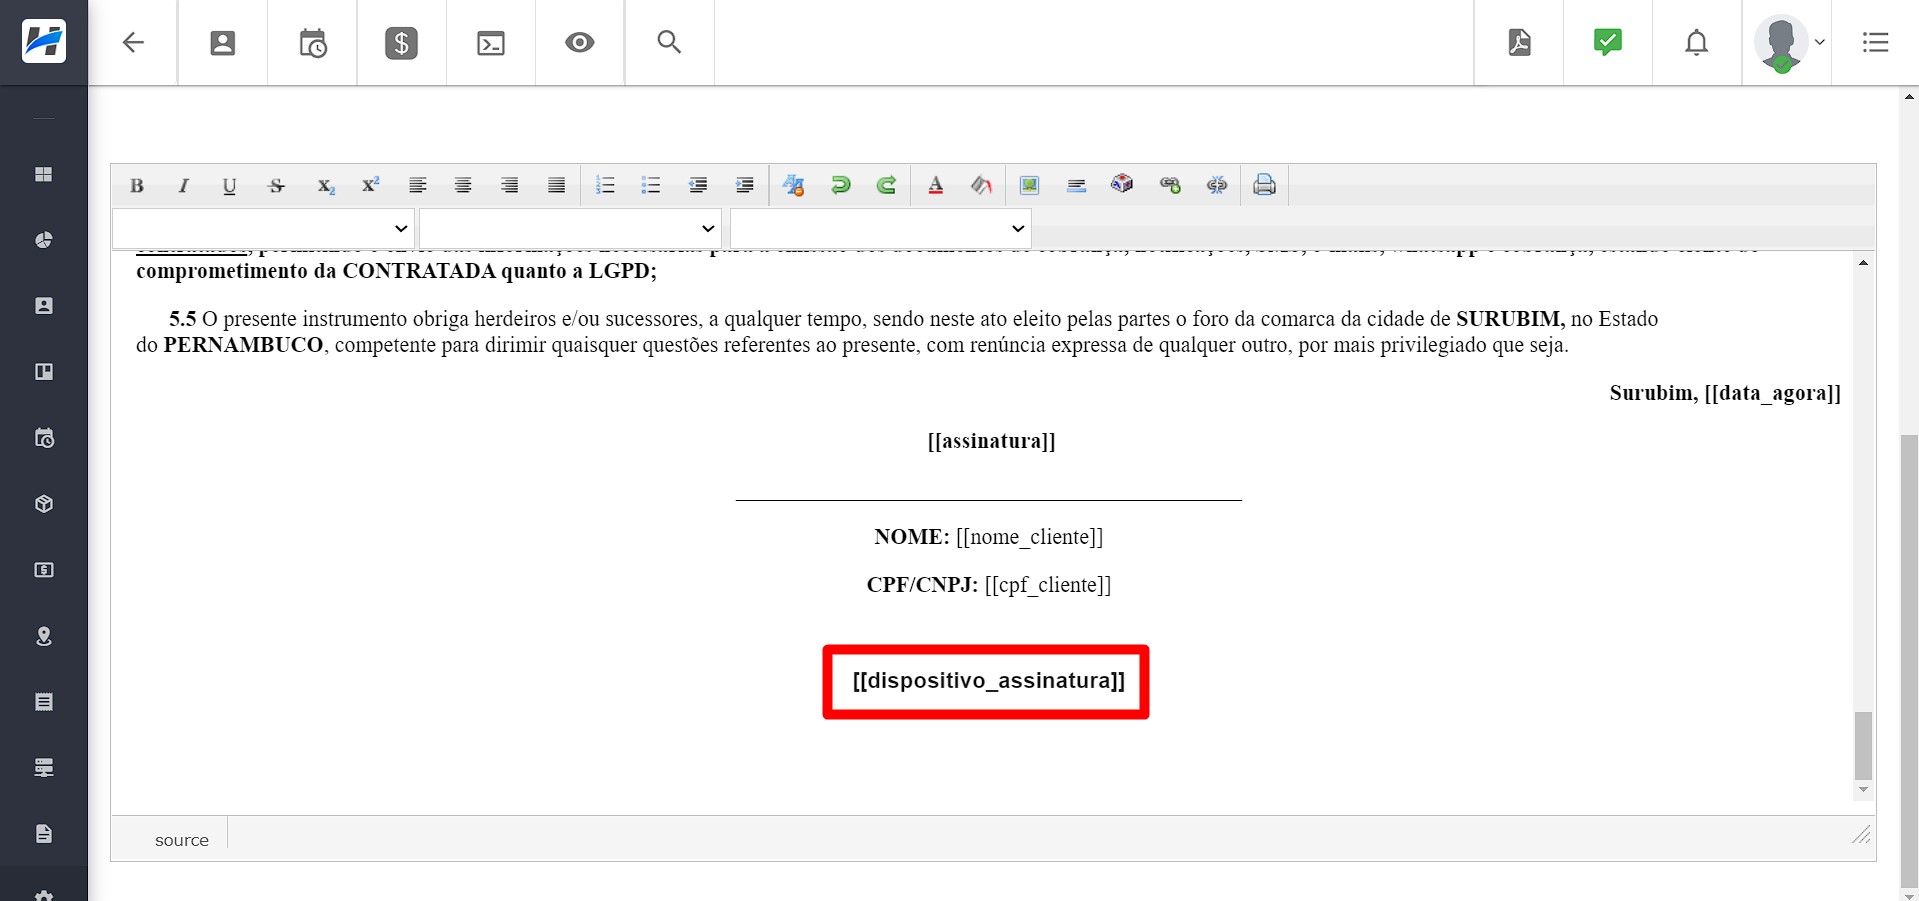This screenshot has height=901, width=1919.
Task: Click the application logo
Action: coord(44,42)
